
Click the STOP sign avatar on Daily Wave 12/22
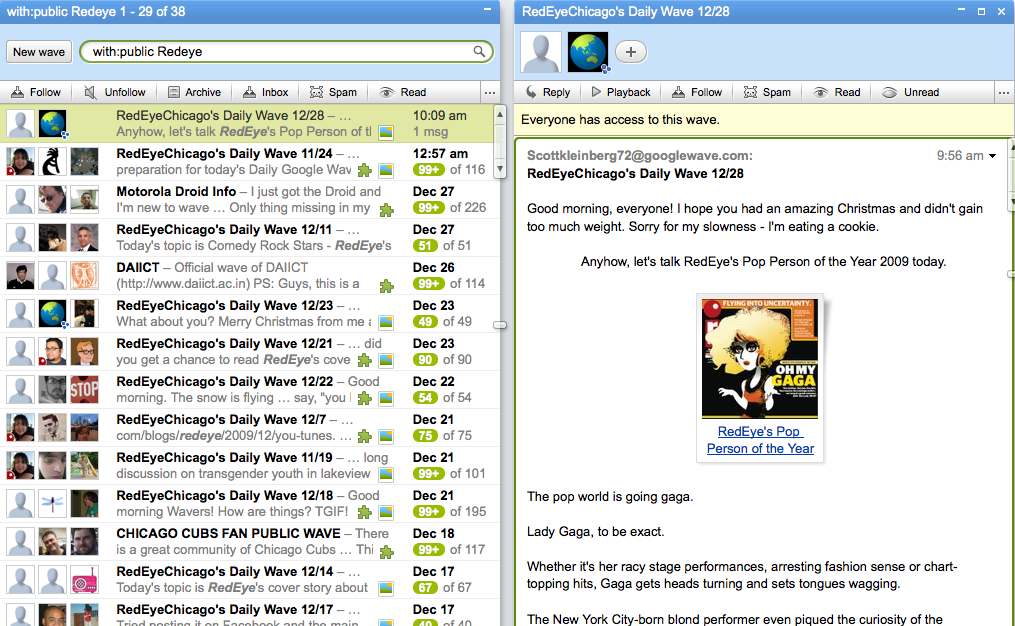point(84,390)
